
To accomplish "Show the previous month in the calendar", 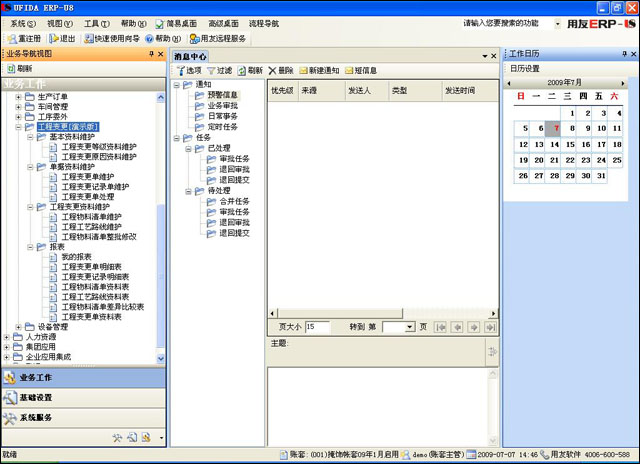I will [509, 83].
